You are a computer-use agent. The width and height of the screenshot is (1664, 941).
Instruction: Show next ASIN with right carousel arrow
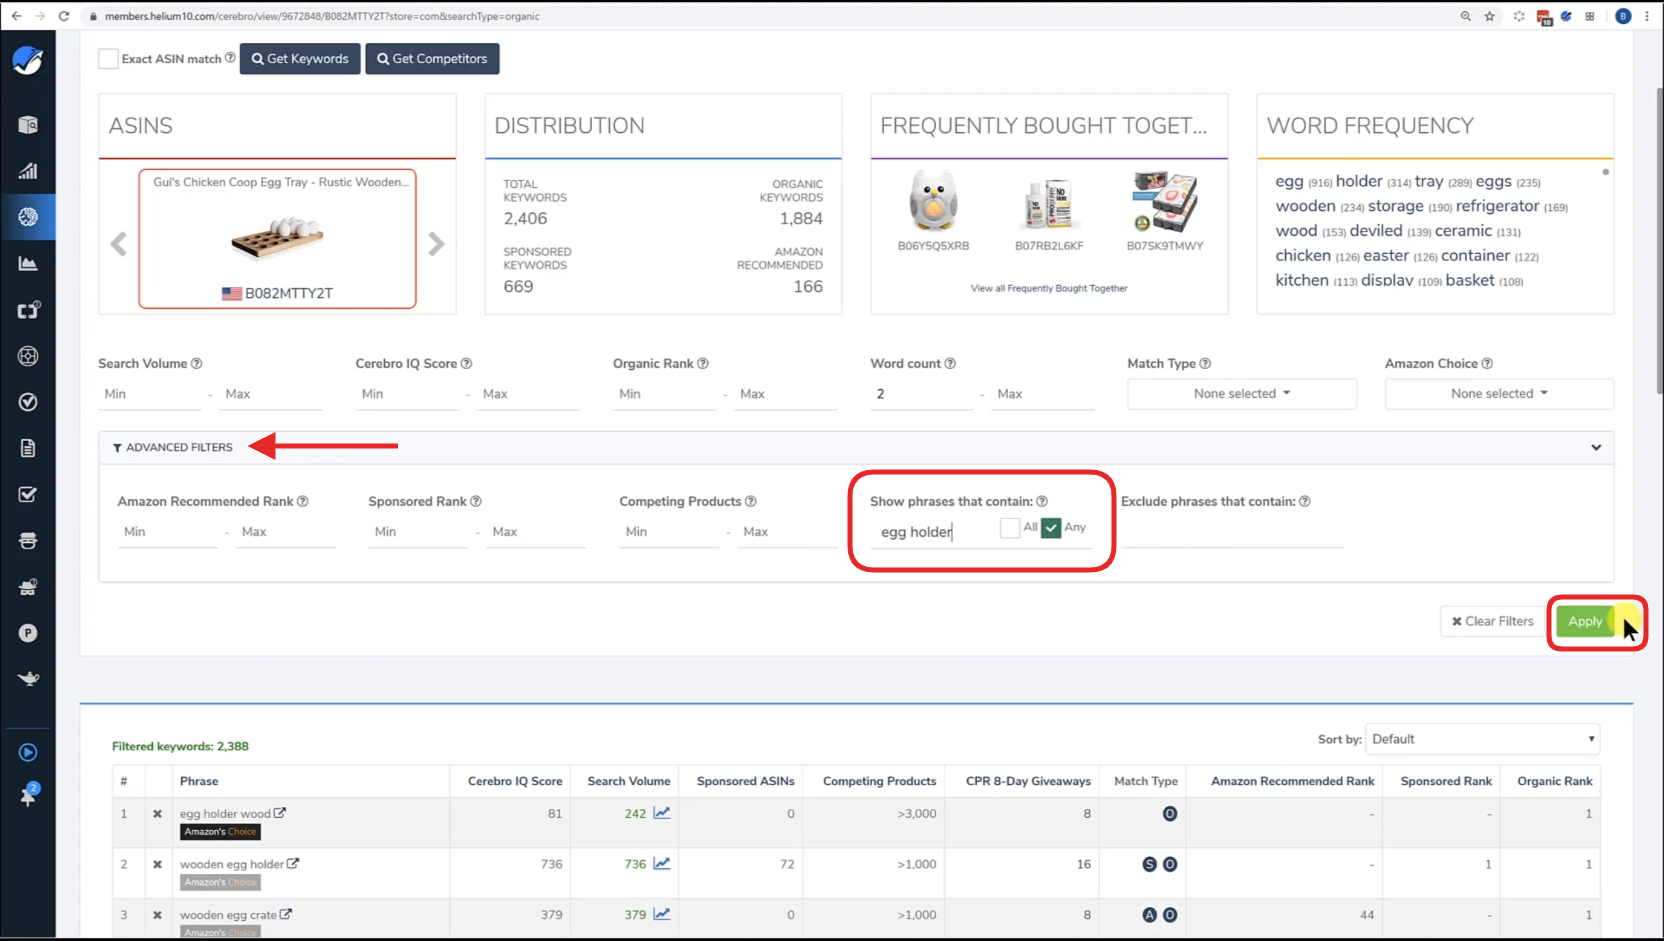coord(436,244)
